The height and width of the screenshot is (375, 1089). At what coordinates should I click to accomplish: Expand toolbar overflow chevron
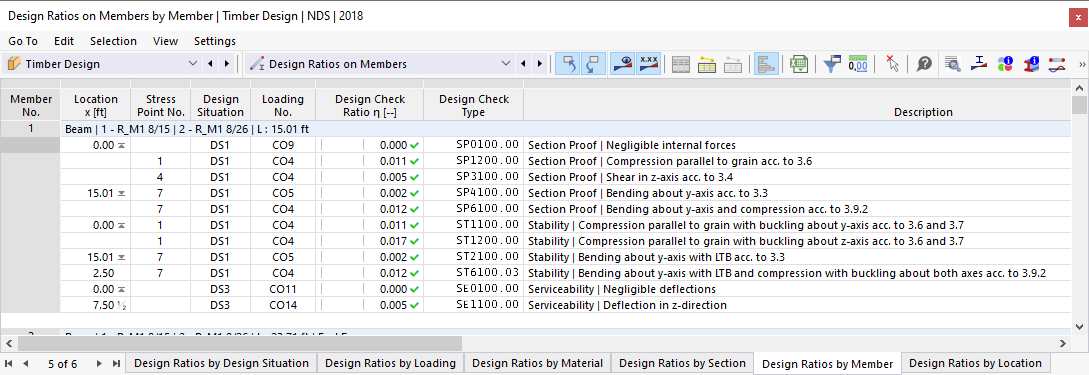1081,64
